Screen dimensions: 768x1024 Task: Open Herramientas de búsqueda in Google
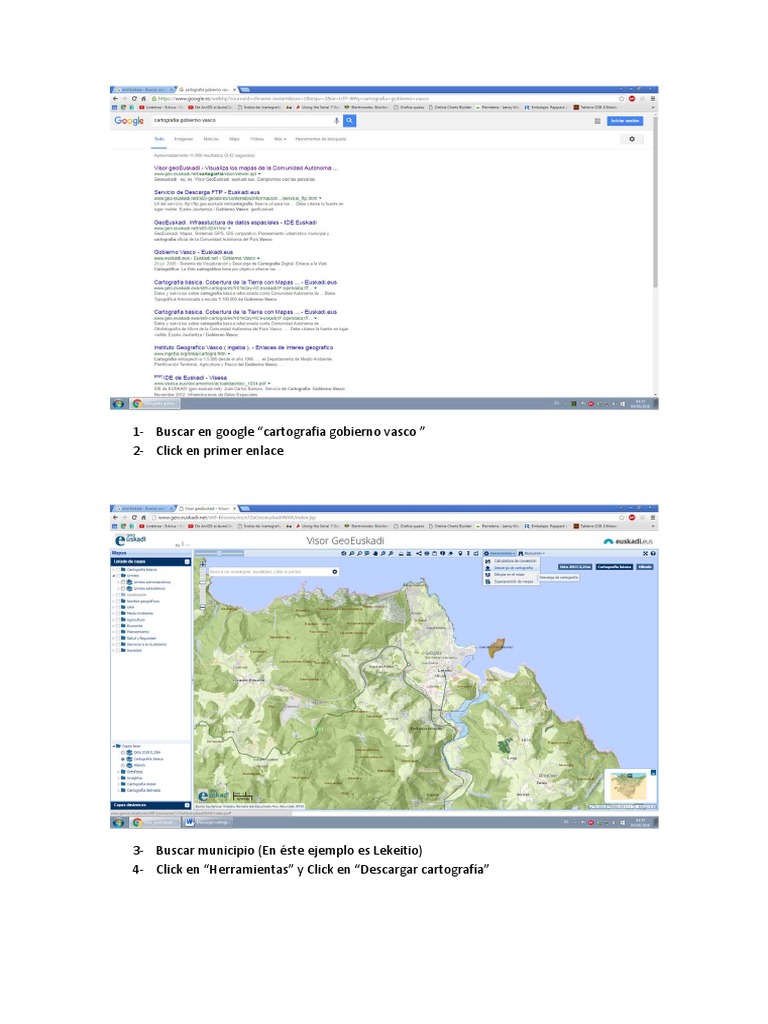tap(321, 139)
